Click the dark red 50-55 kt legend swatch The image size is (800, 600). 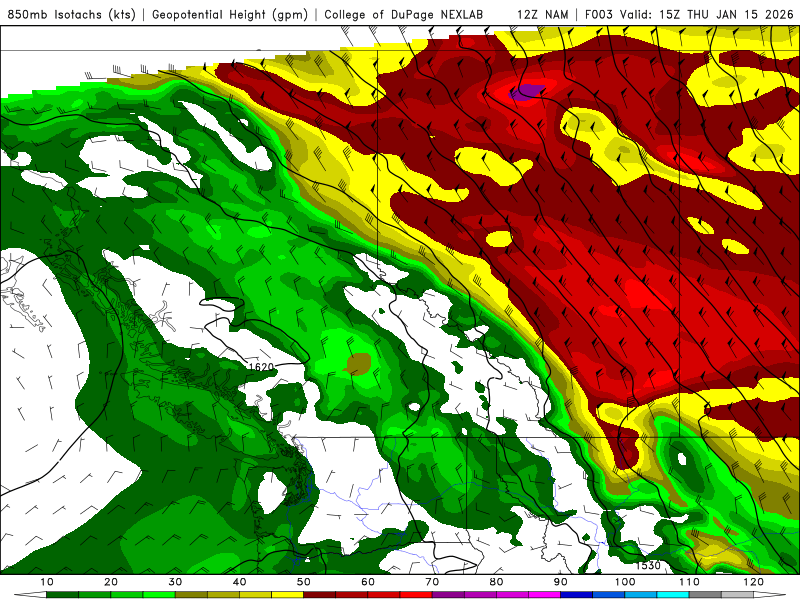click(x=319, y=595)
